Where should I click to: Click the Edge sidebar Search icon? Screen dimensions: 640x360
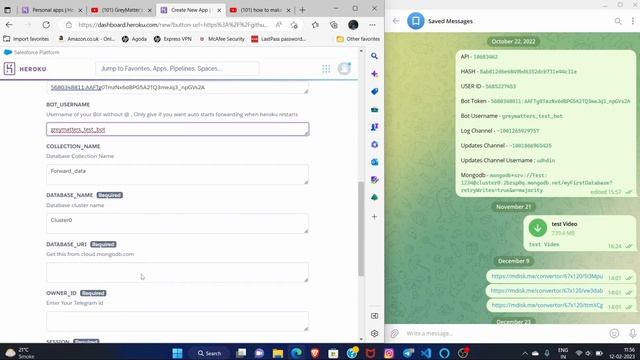pyautogui.click(x=374, y=56)
